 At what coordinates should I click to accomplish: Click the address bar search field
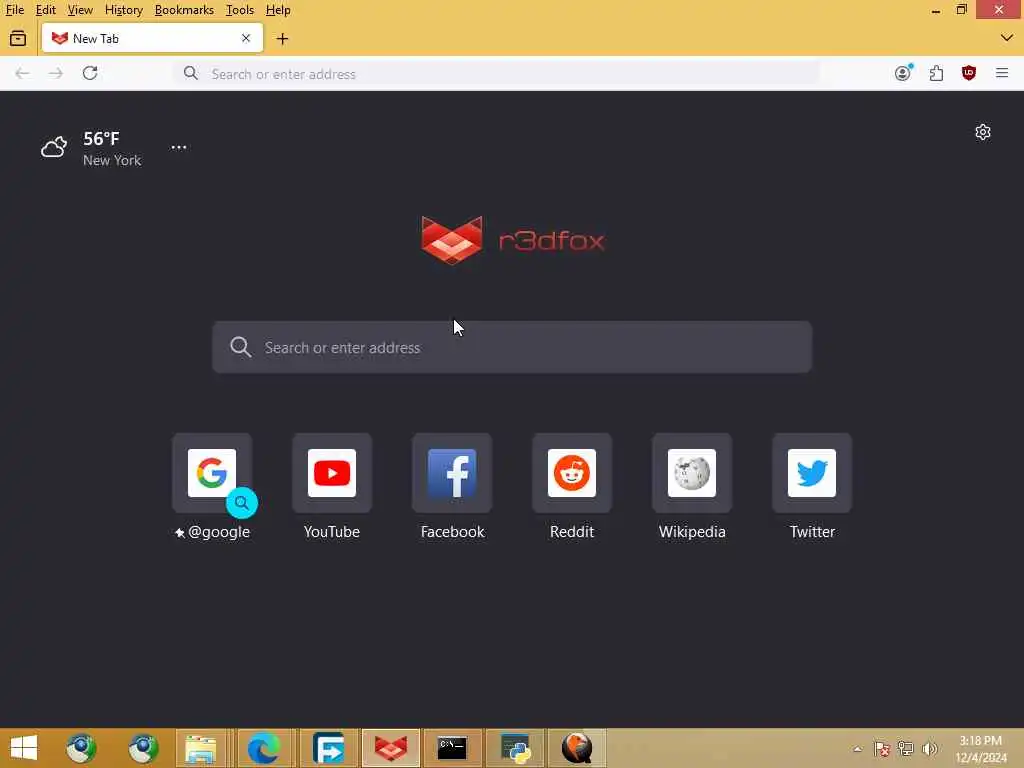pyautogui.click(x=496, y=74)
